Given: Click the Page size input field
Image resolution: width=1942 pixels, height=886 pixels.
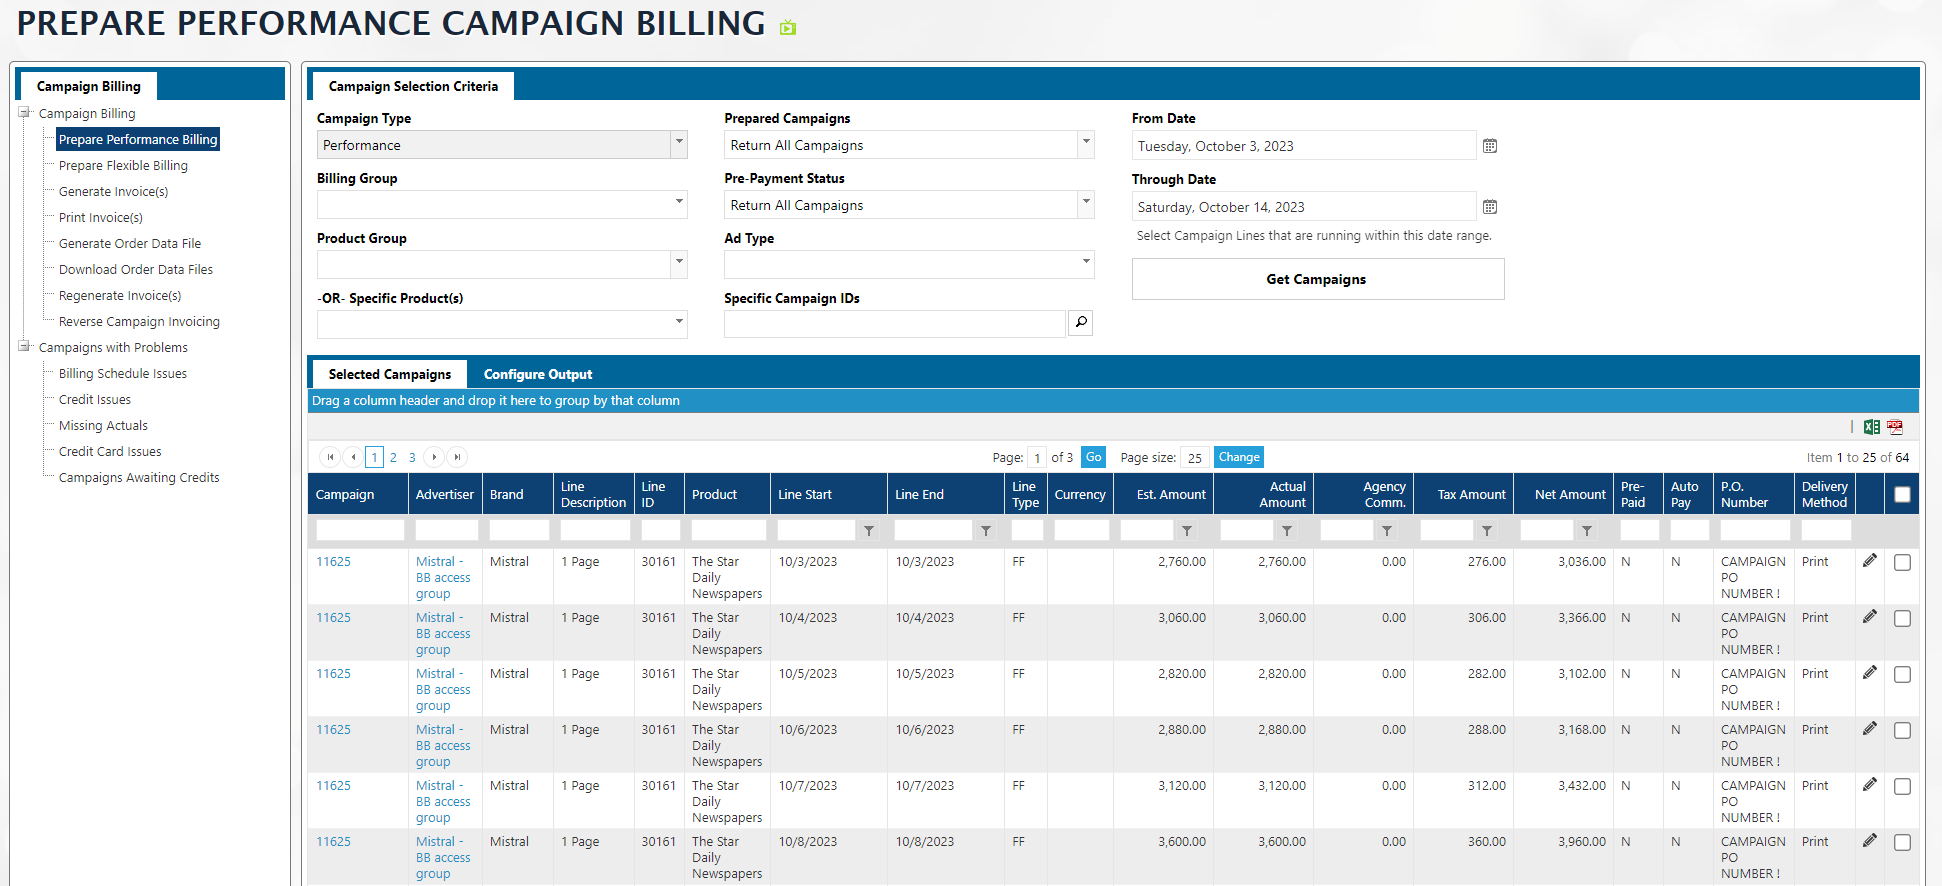Looking at the screenshot, I should tap(1194, 458).
